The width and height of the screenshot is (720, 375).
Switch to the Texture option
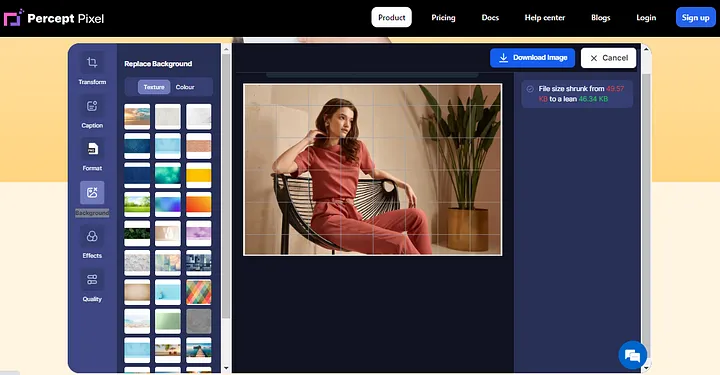tap(154, 87)
